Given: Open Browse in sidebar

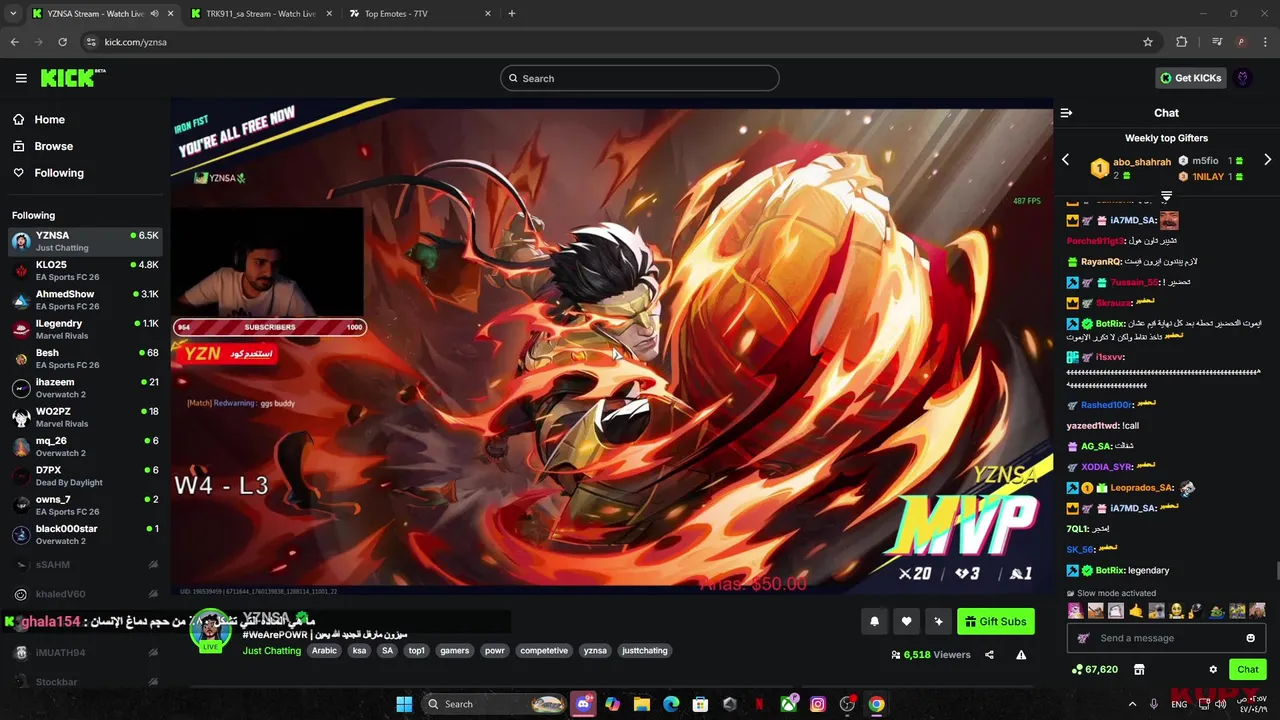Looking at the screenshot, I should click(53, 146).
